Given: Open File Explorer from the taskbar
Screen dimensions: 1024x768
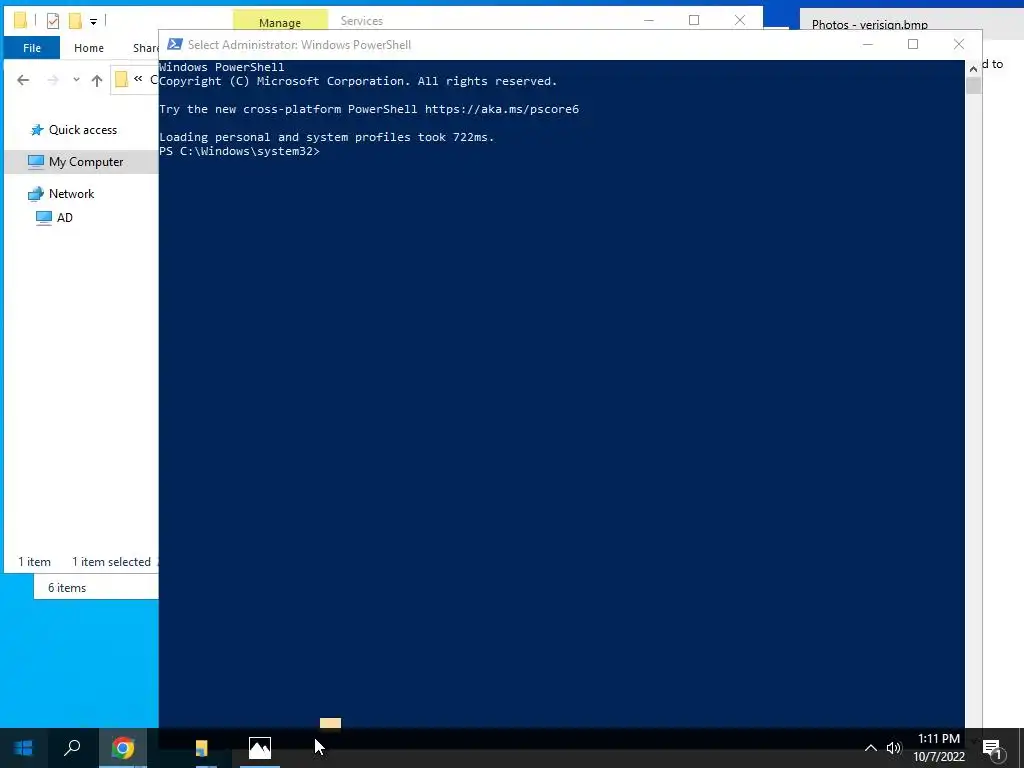Looking at the screenshot, I should coord(201,748).
